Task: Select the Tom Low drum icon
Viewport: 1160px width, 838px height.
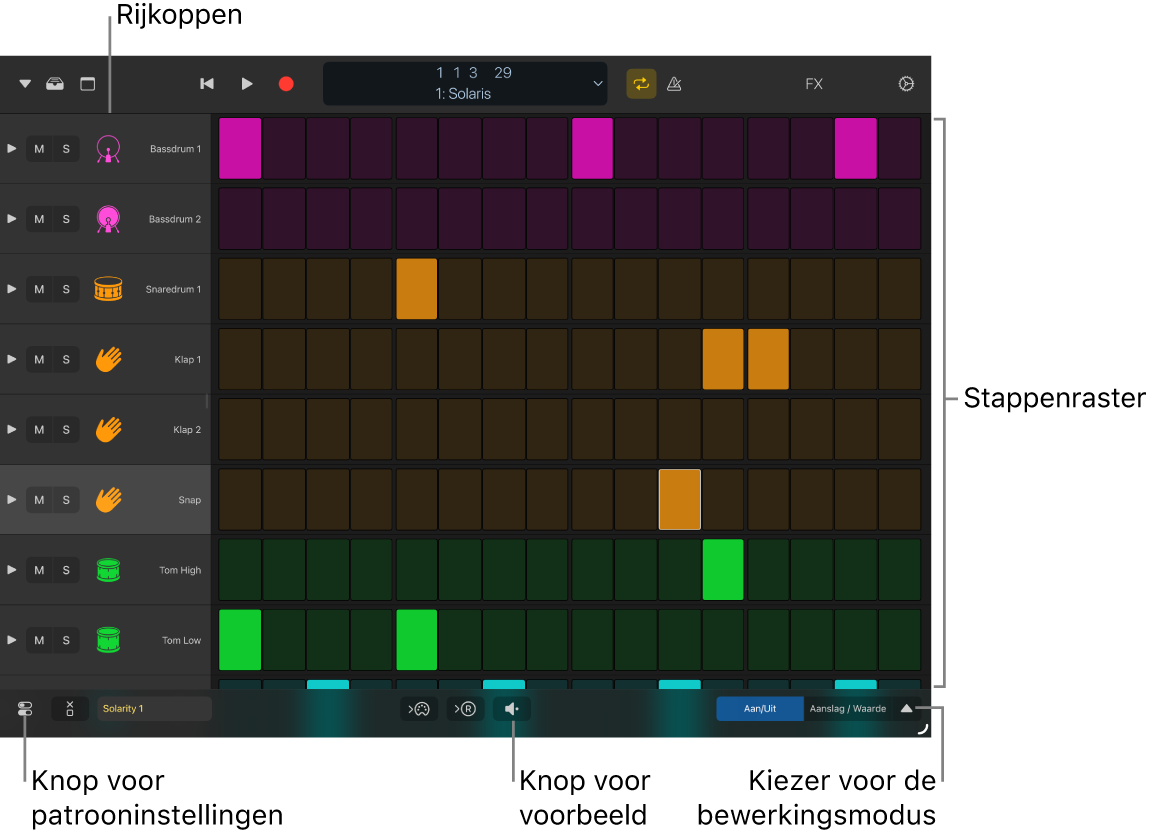Action: coord(108,640)
